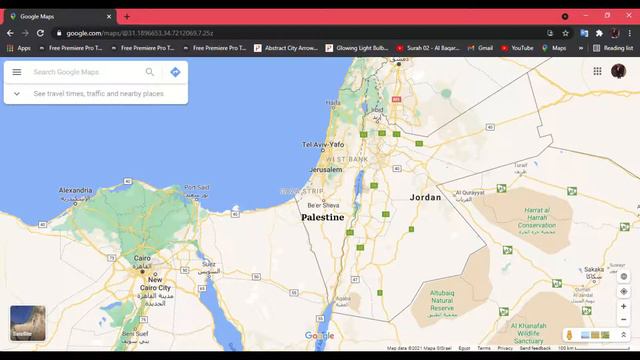The image size is (640, 360).
Task: Click the Jerusalem label
Action: coord(326,169)
